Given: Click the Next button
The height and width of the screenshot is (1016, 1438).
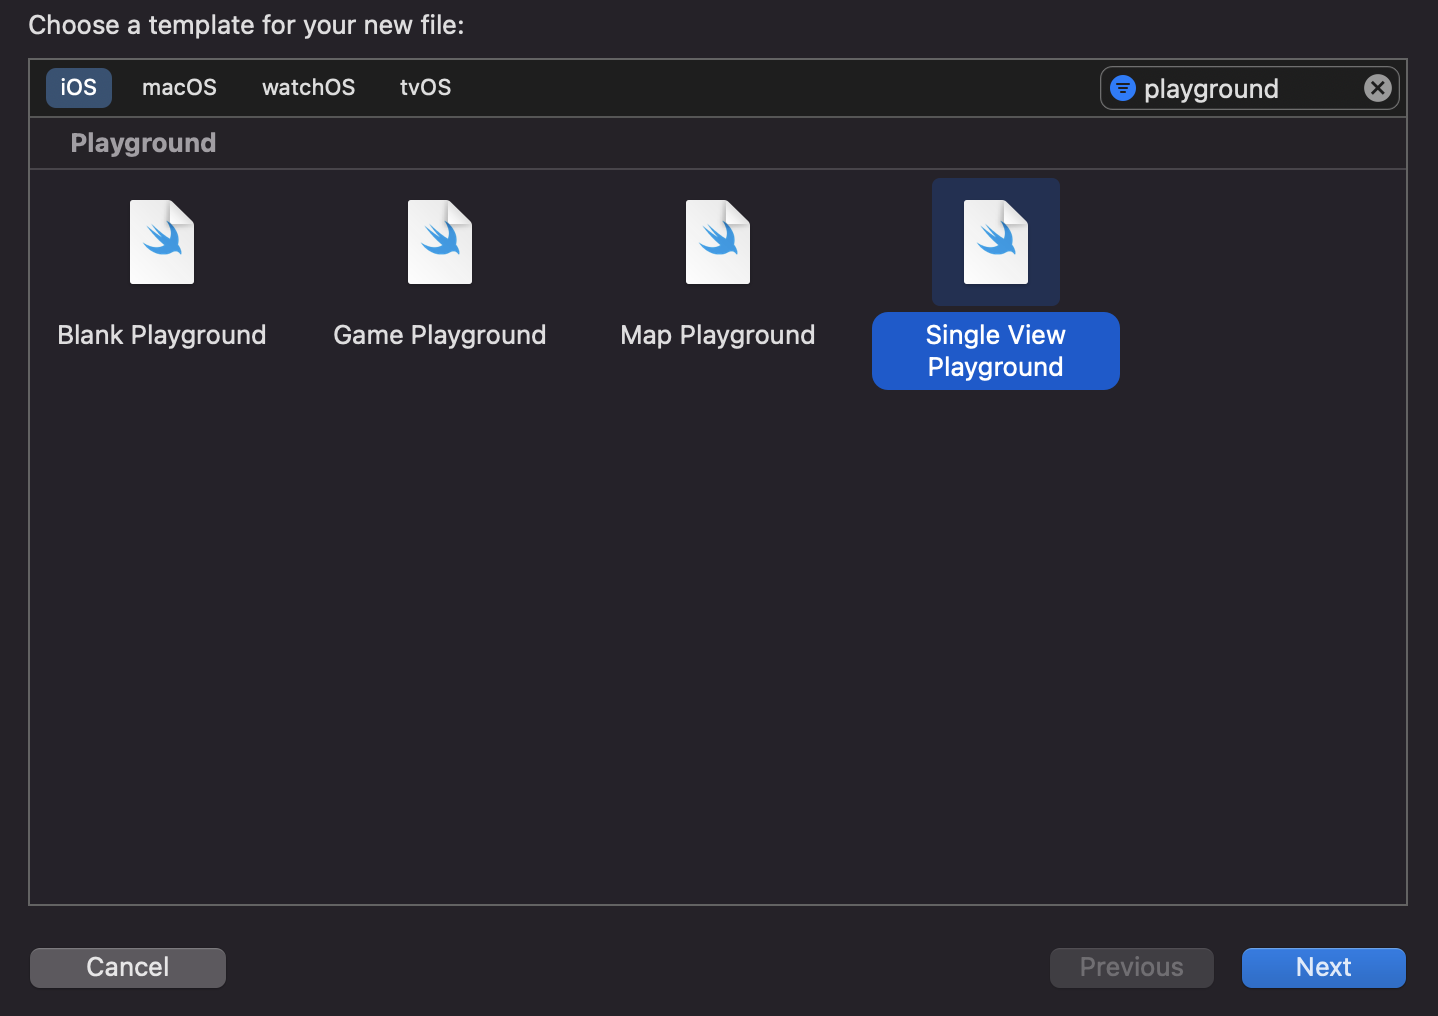Looking at the screenshot, I should (x=1324, y=967).
